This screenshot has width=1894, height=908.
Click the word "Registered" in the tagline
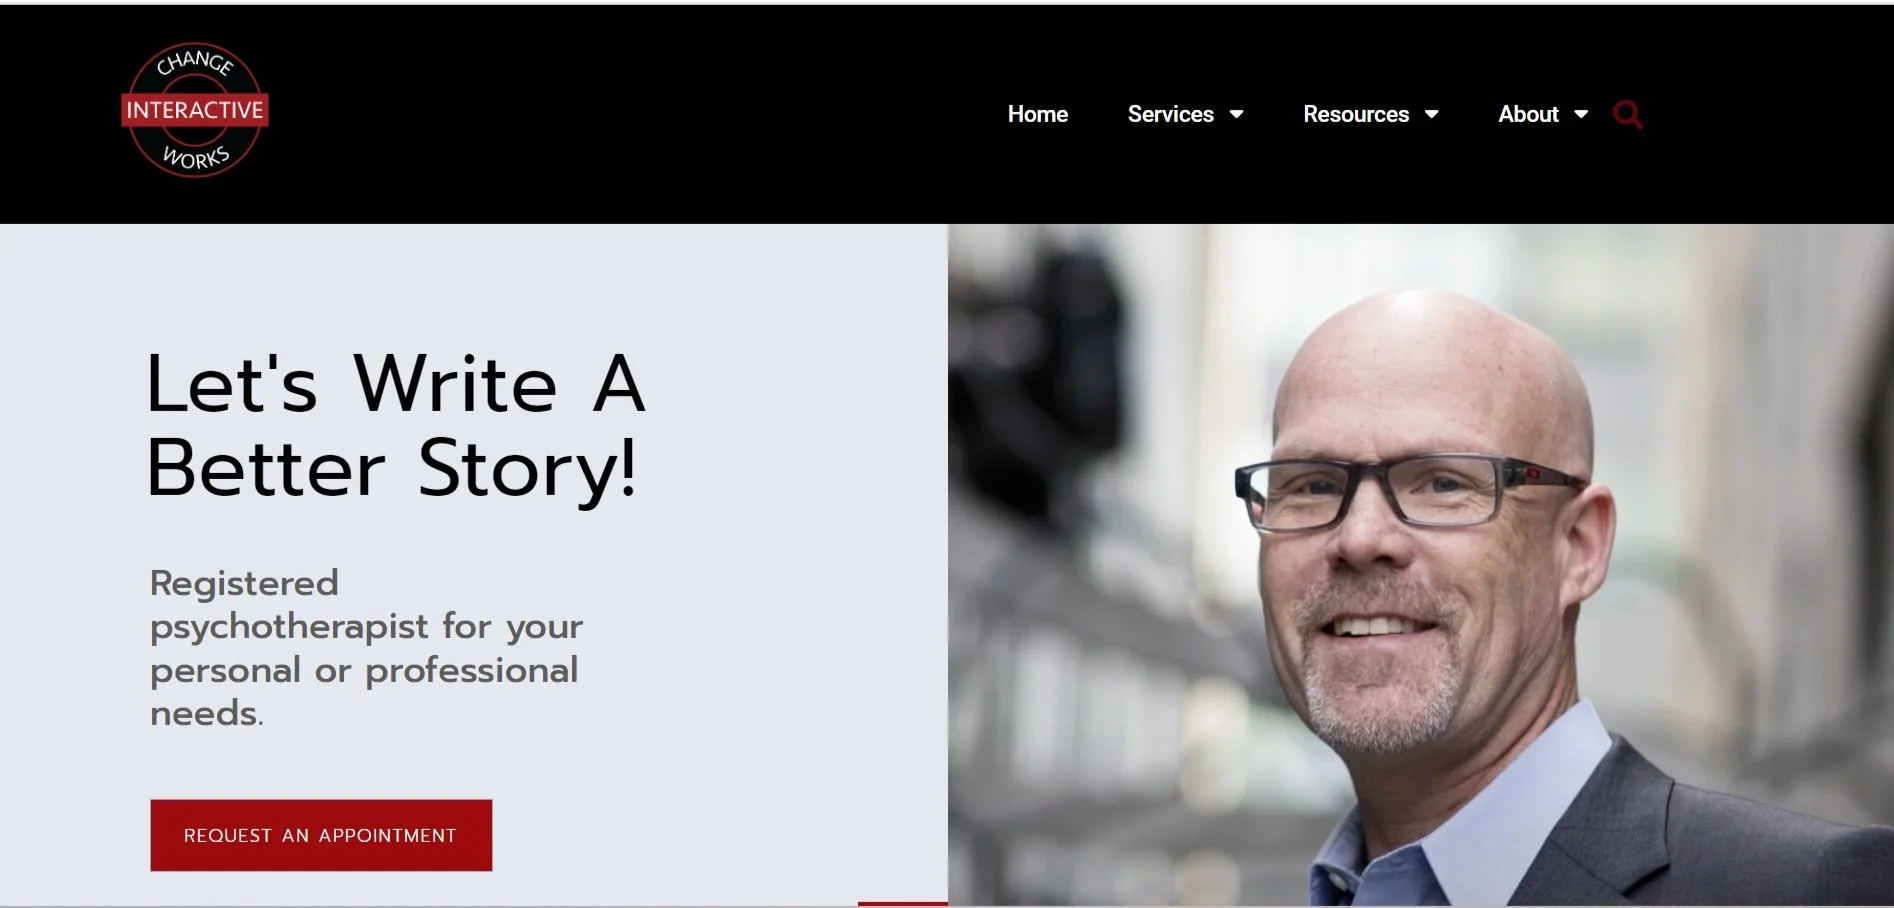tap(244, 583)
